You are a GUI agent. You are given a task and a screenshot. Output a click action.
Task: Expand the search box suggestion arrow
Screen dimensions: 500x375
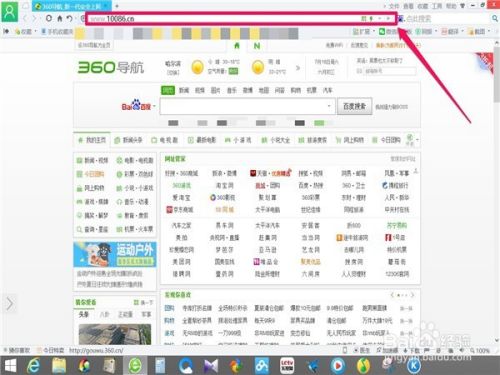[329, 106]
